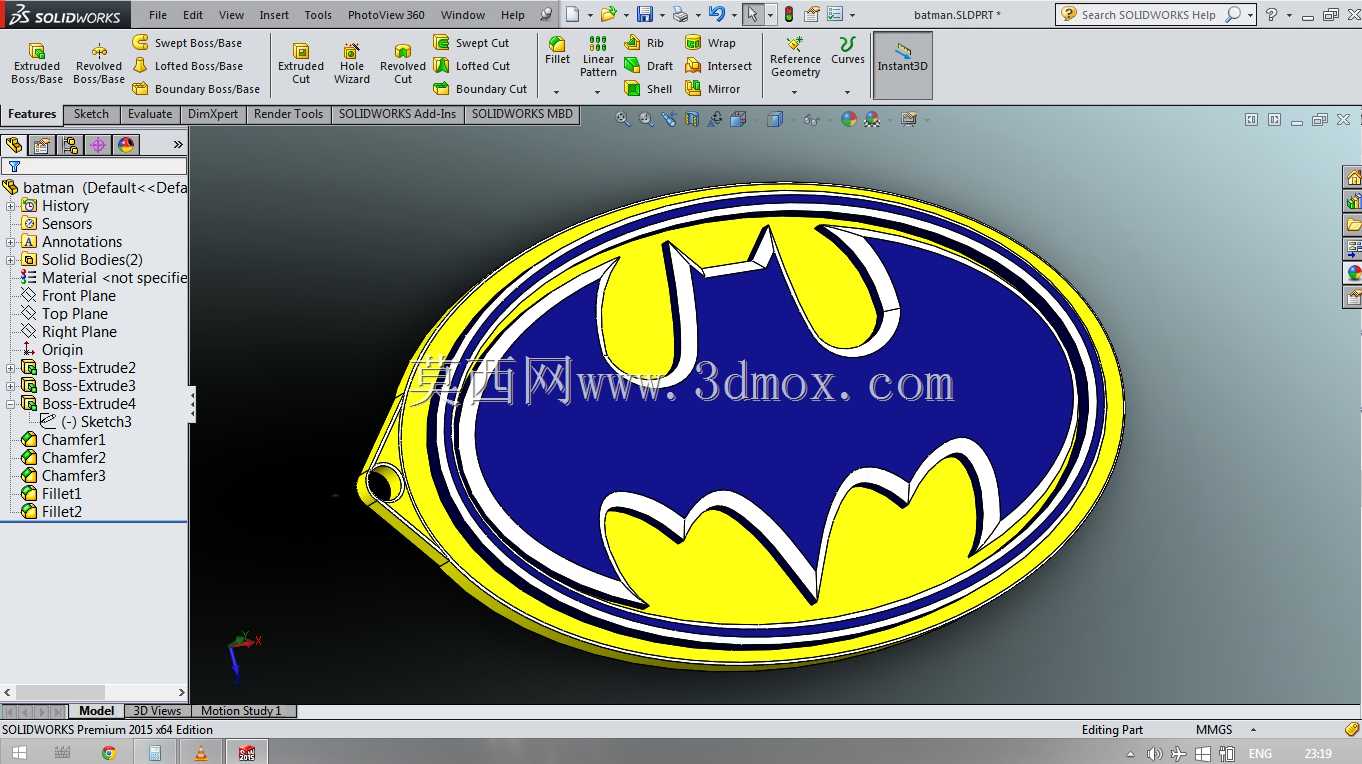
Task: Expand the Fillet dropdown arrow
Action: [557, 92]
